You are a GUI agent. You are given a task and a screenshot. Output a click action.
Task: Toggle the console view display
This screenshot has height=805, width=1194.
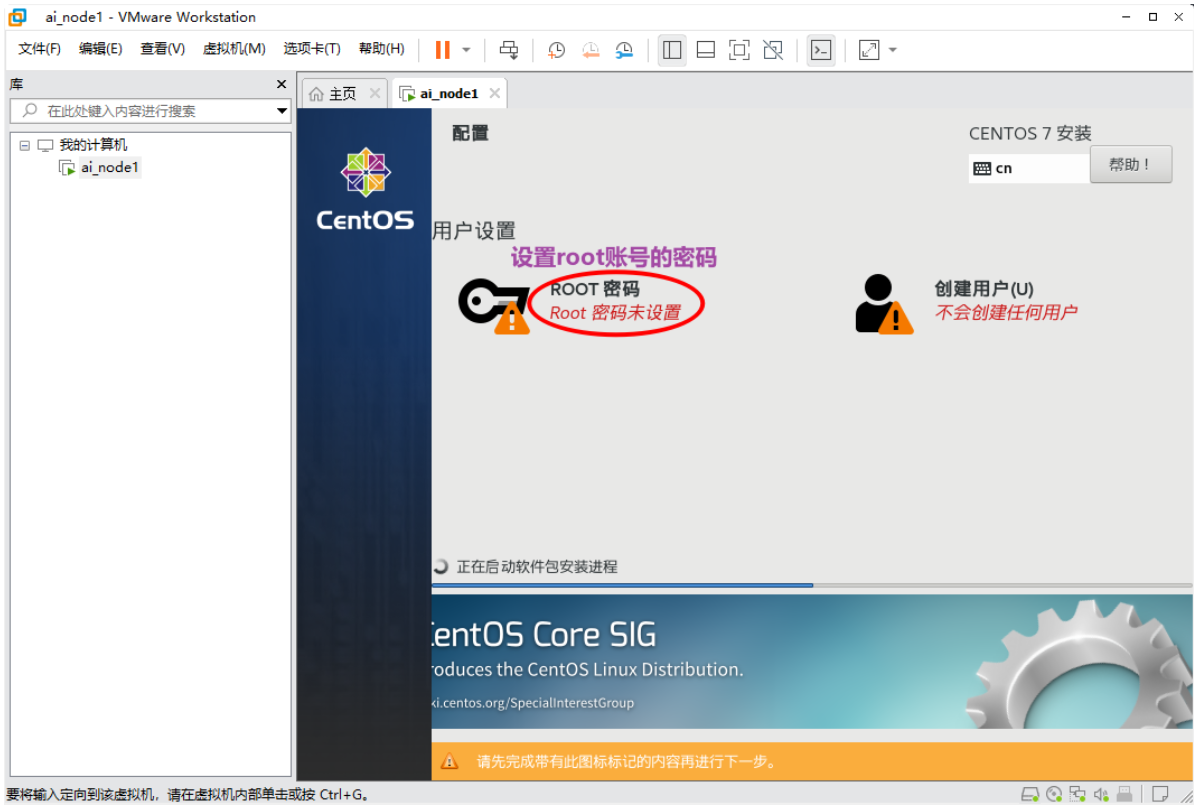[821, 49]
